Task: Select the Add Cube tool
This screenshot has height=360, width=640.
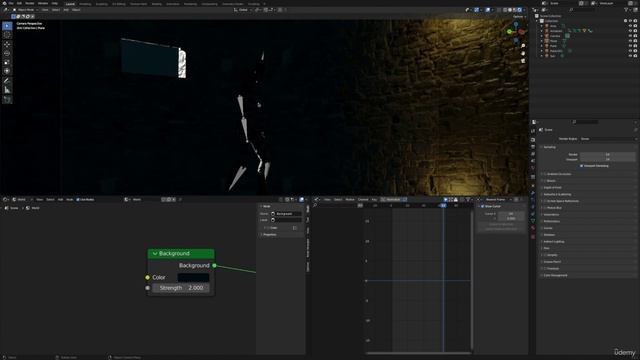Action: (x=7, y=99)
